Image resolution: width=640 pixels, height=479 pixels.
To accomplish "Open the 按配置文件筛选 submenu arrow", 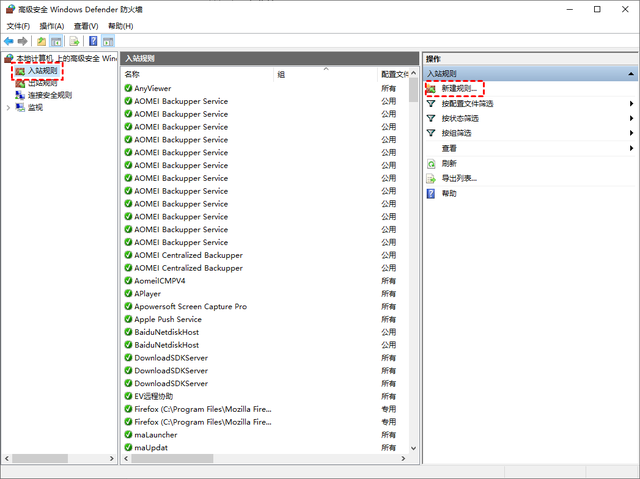I will click(631, 104).
